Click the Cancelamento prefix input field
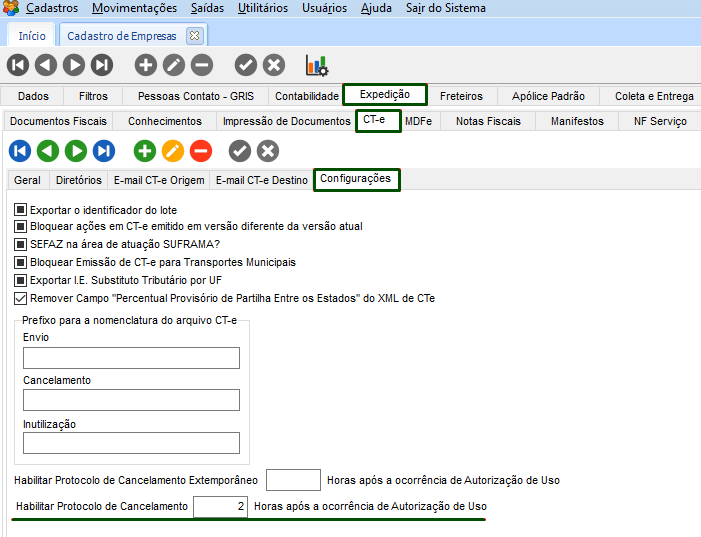Image resolution: width=701 pixels, height=537 pixels. coord(131,400)
